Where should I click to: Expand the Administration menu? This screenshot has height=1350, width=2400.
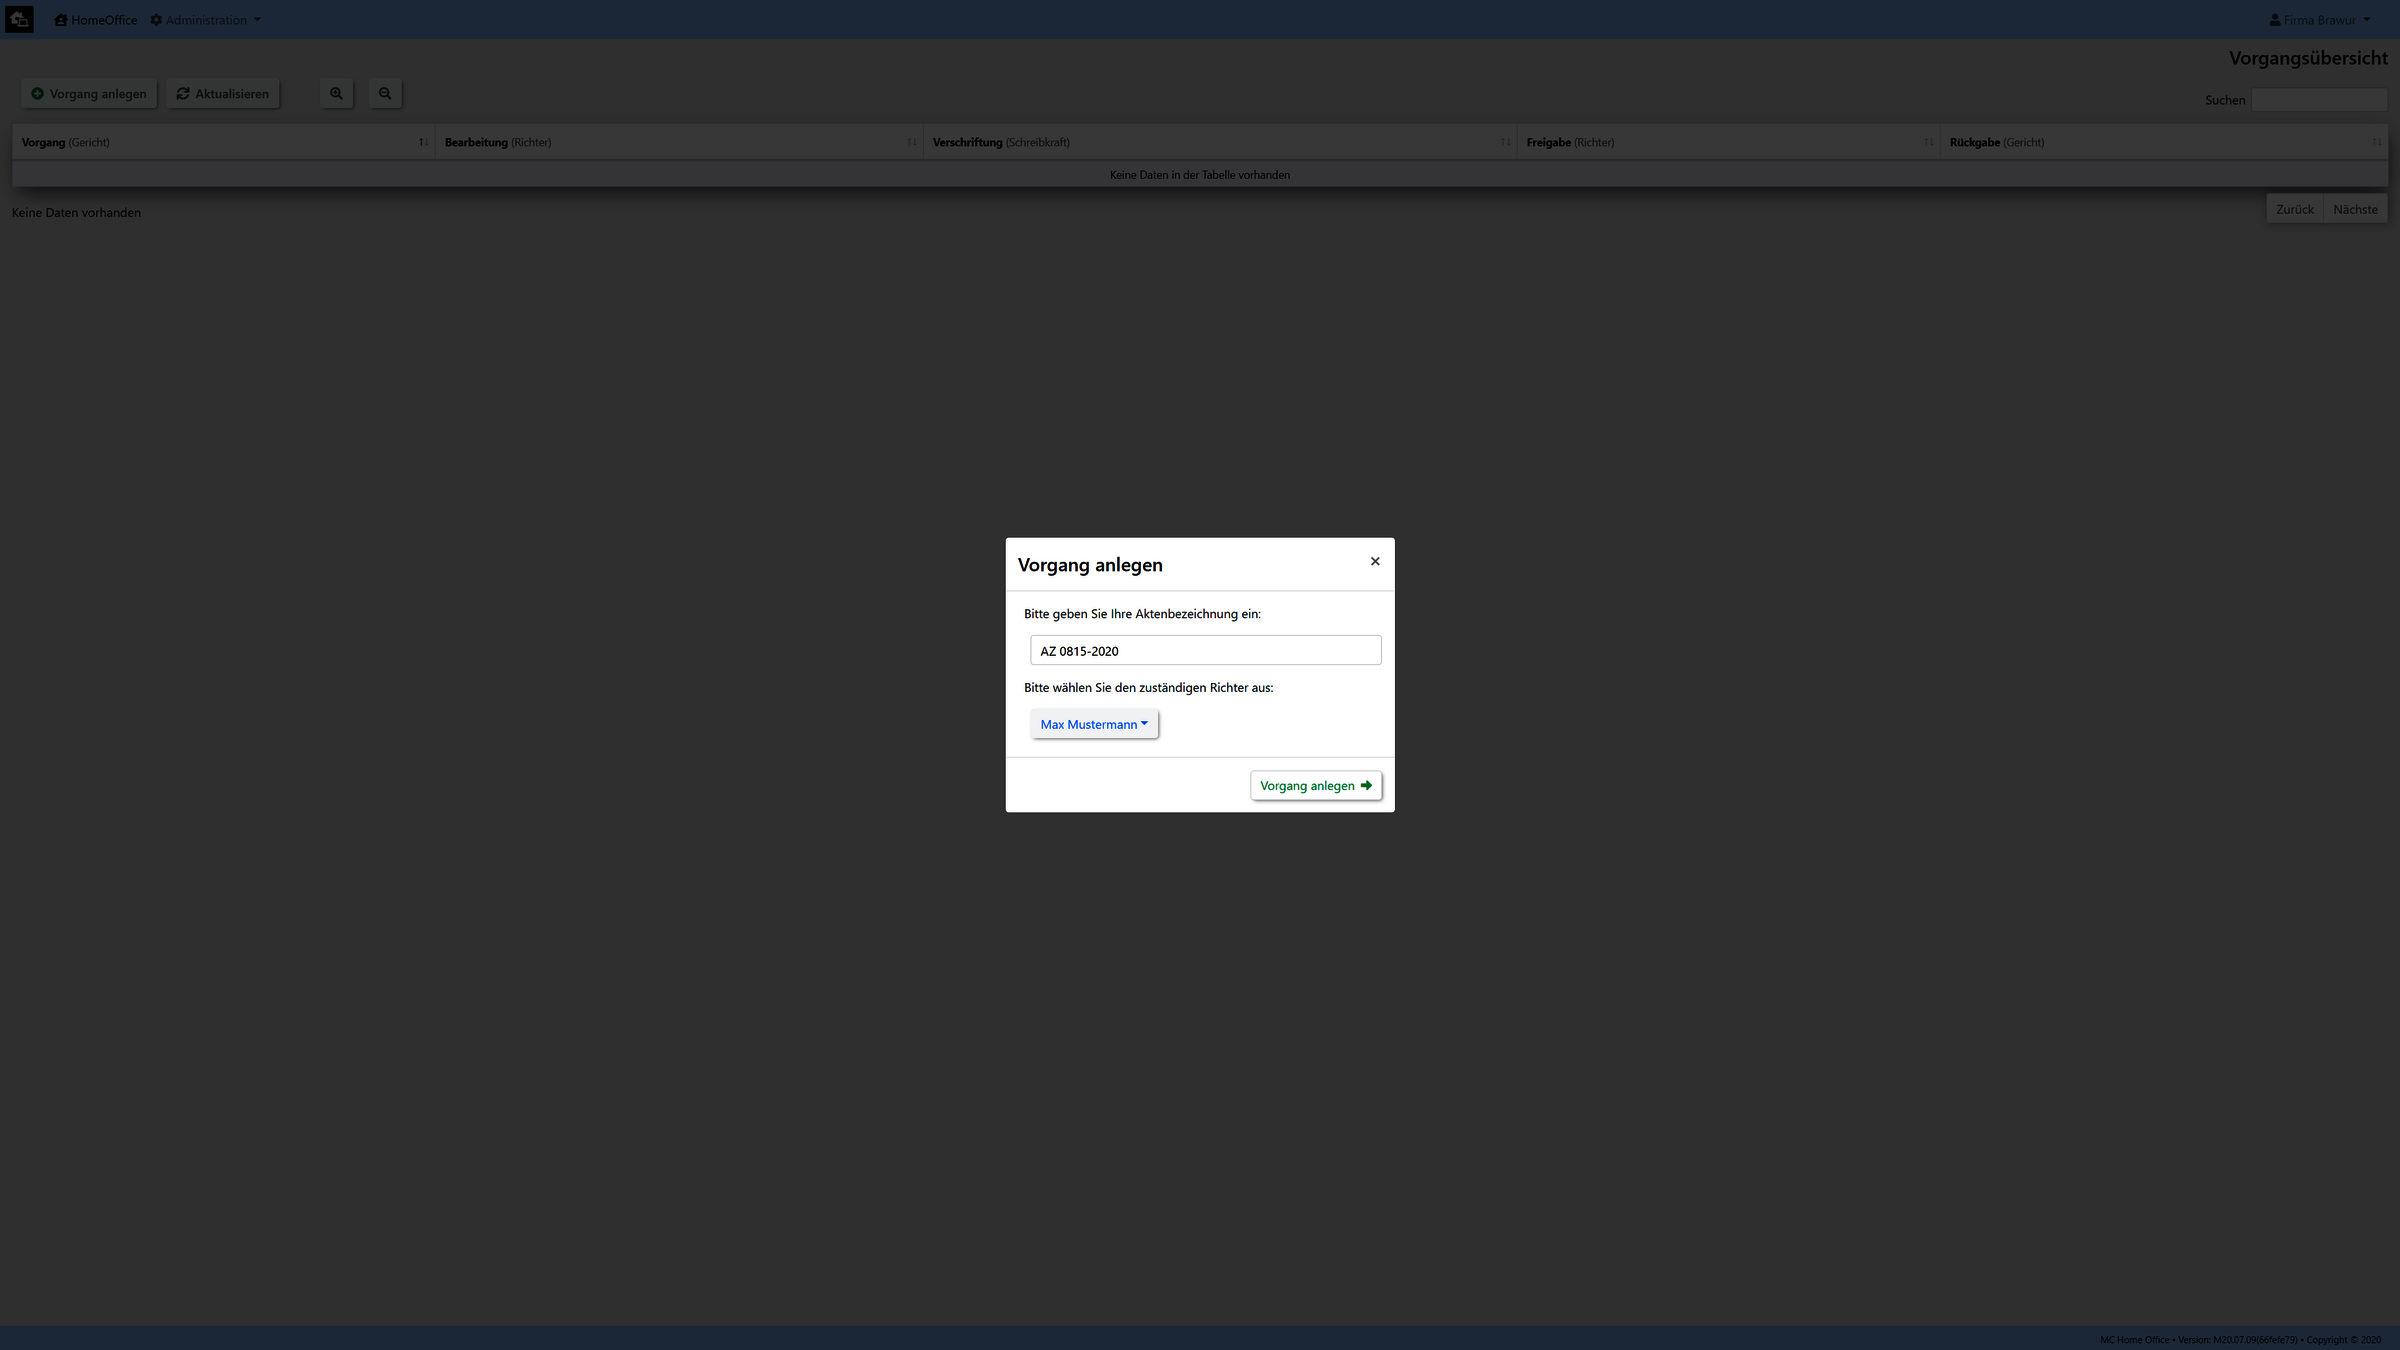(206, 20)
